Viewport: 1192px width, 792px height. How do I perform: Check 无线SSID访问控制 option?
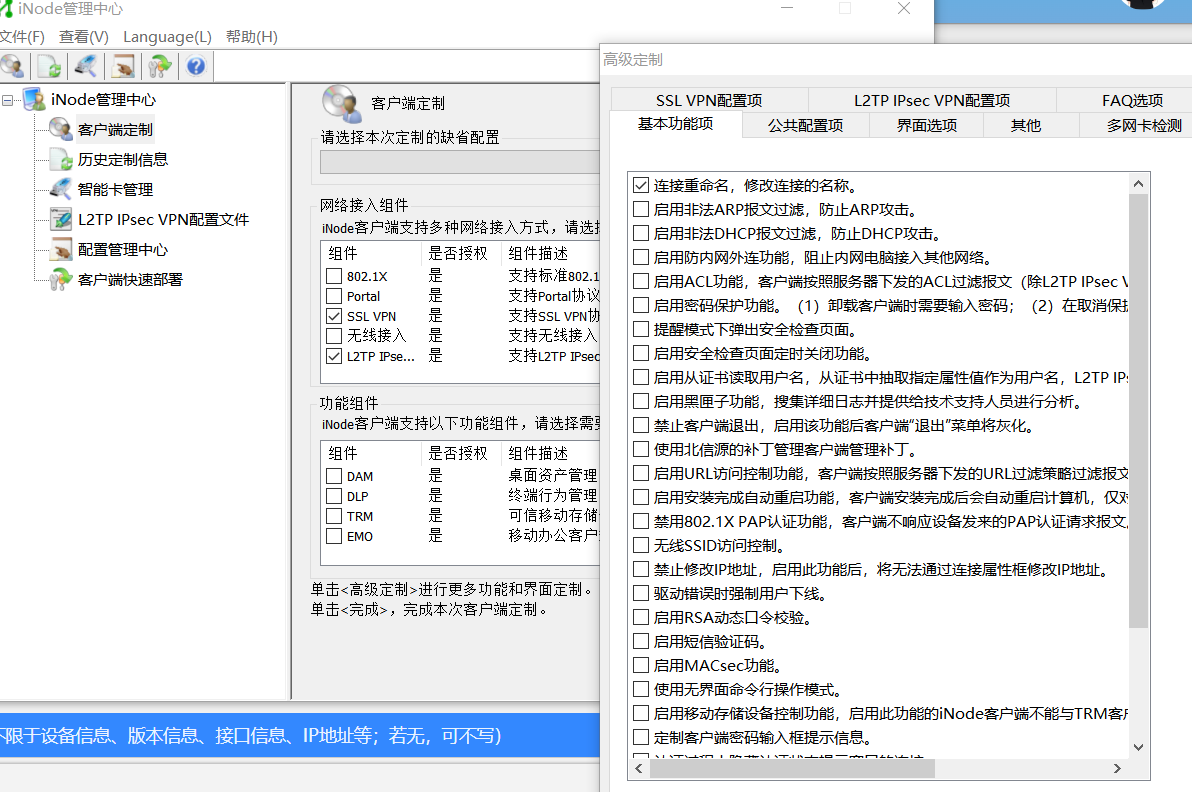point(641,545)
